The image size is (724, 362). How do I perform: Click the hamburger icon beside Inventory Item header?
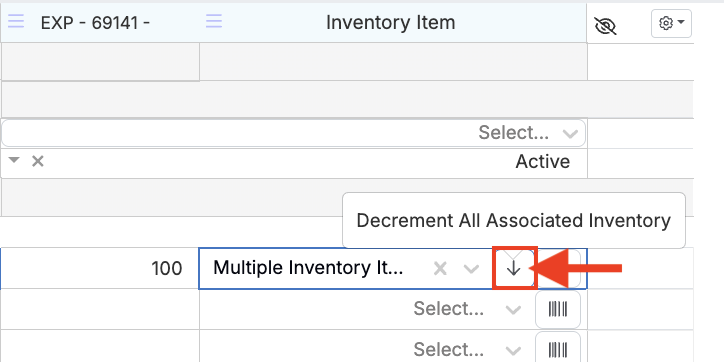tap(214, 21)
